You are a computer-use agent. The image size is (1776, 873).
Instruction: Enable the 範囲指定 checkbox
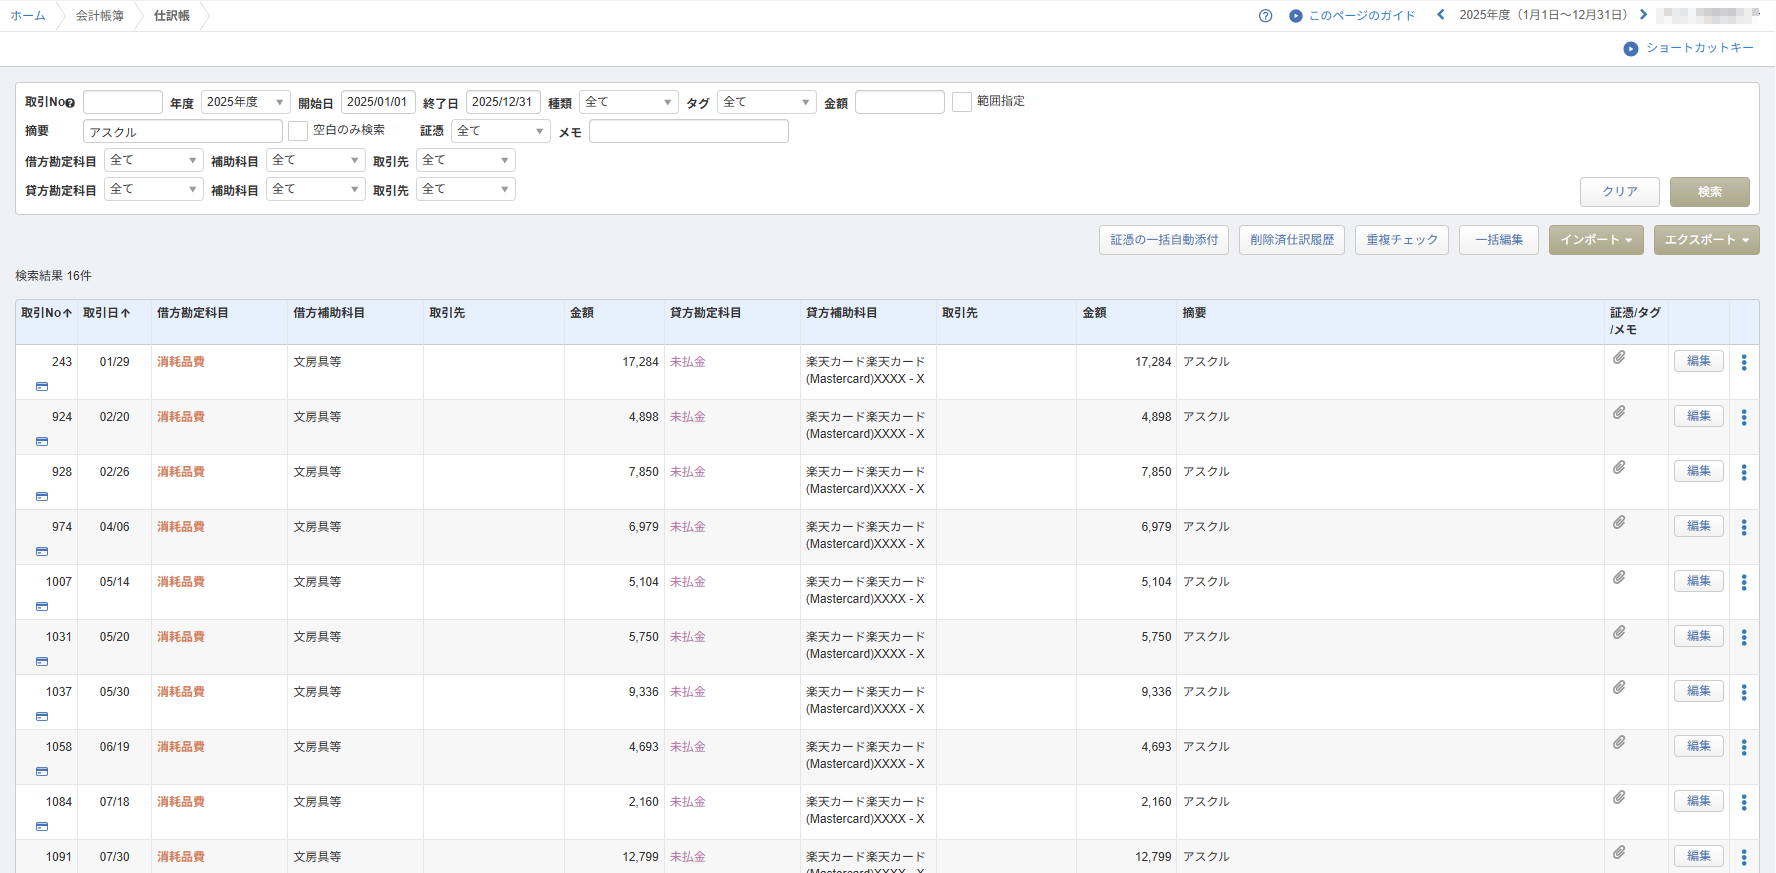click(962, 102)
